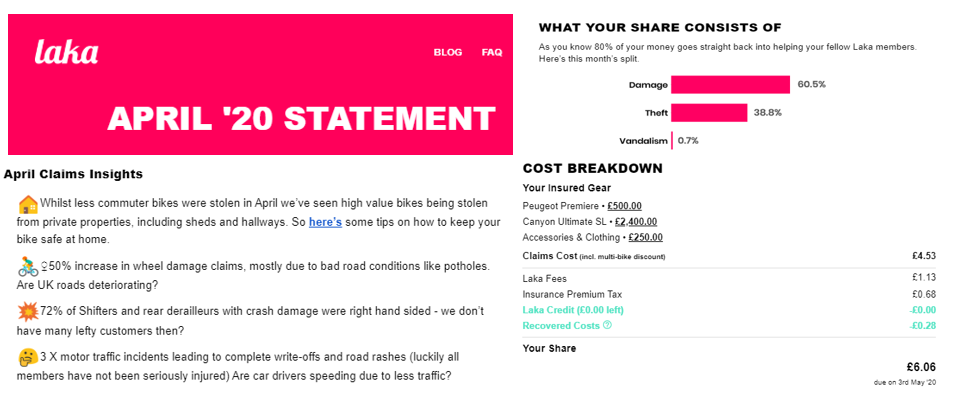958x400 pixels.
Task: Click the Accessories & Clothing £250.00 link
Action: click(x=645, y=238)
